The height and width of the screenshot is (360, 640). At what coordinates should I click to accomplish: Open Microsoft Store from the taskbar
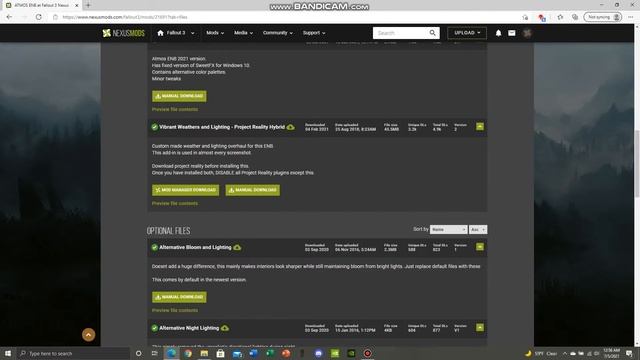pyautogui.click(x=220, y=353)
